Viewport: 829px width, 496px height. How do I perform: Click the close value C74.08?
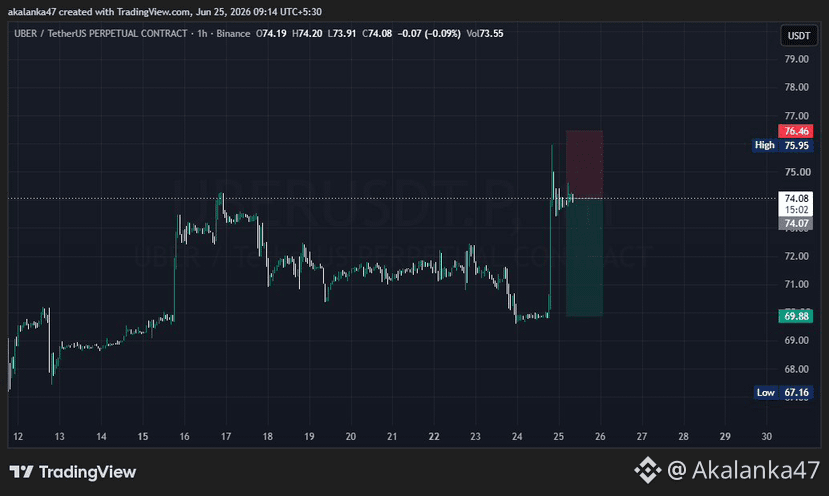pos(377,33)
